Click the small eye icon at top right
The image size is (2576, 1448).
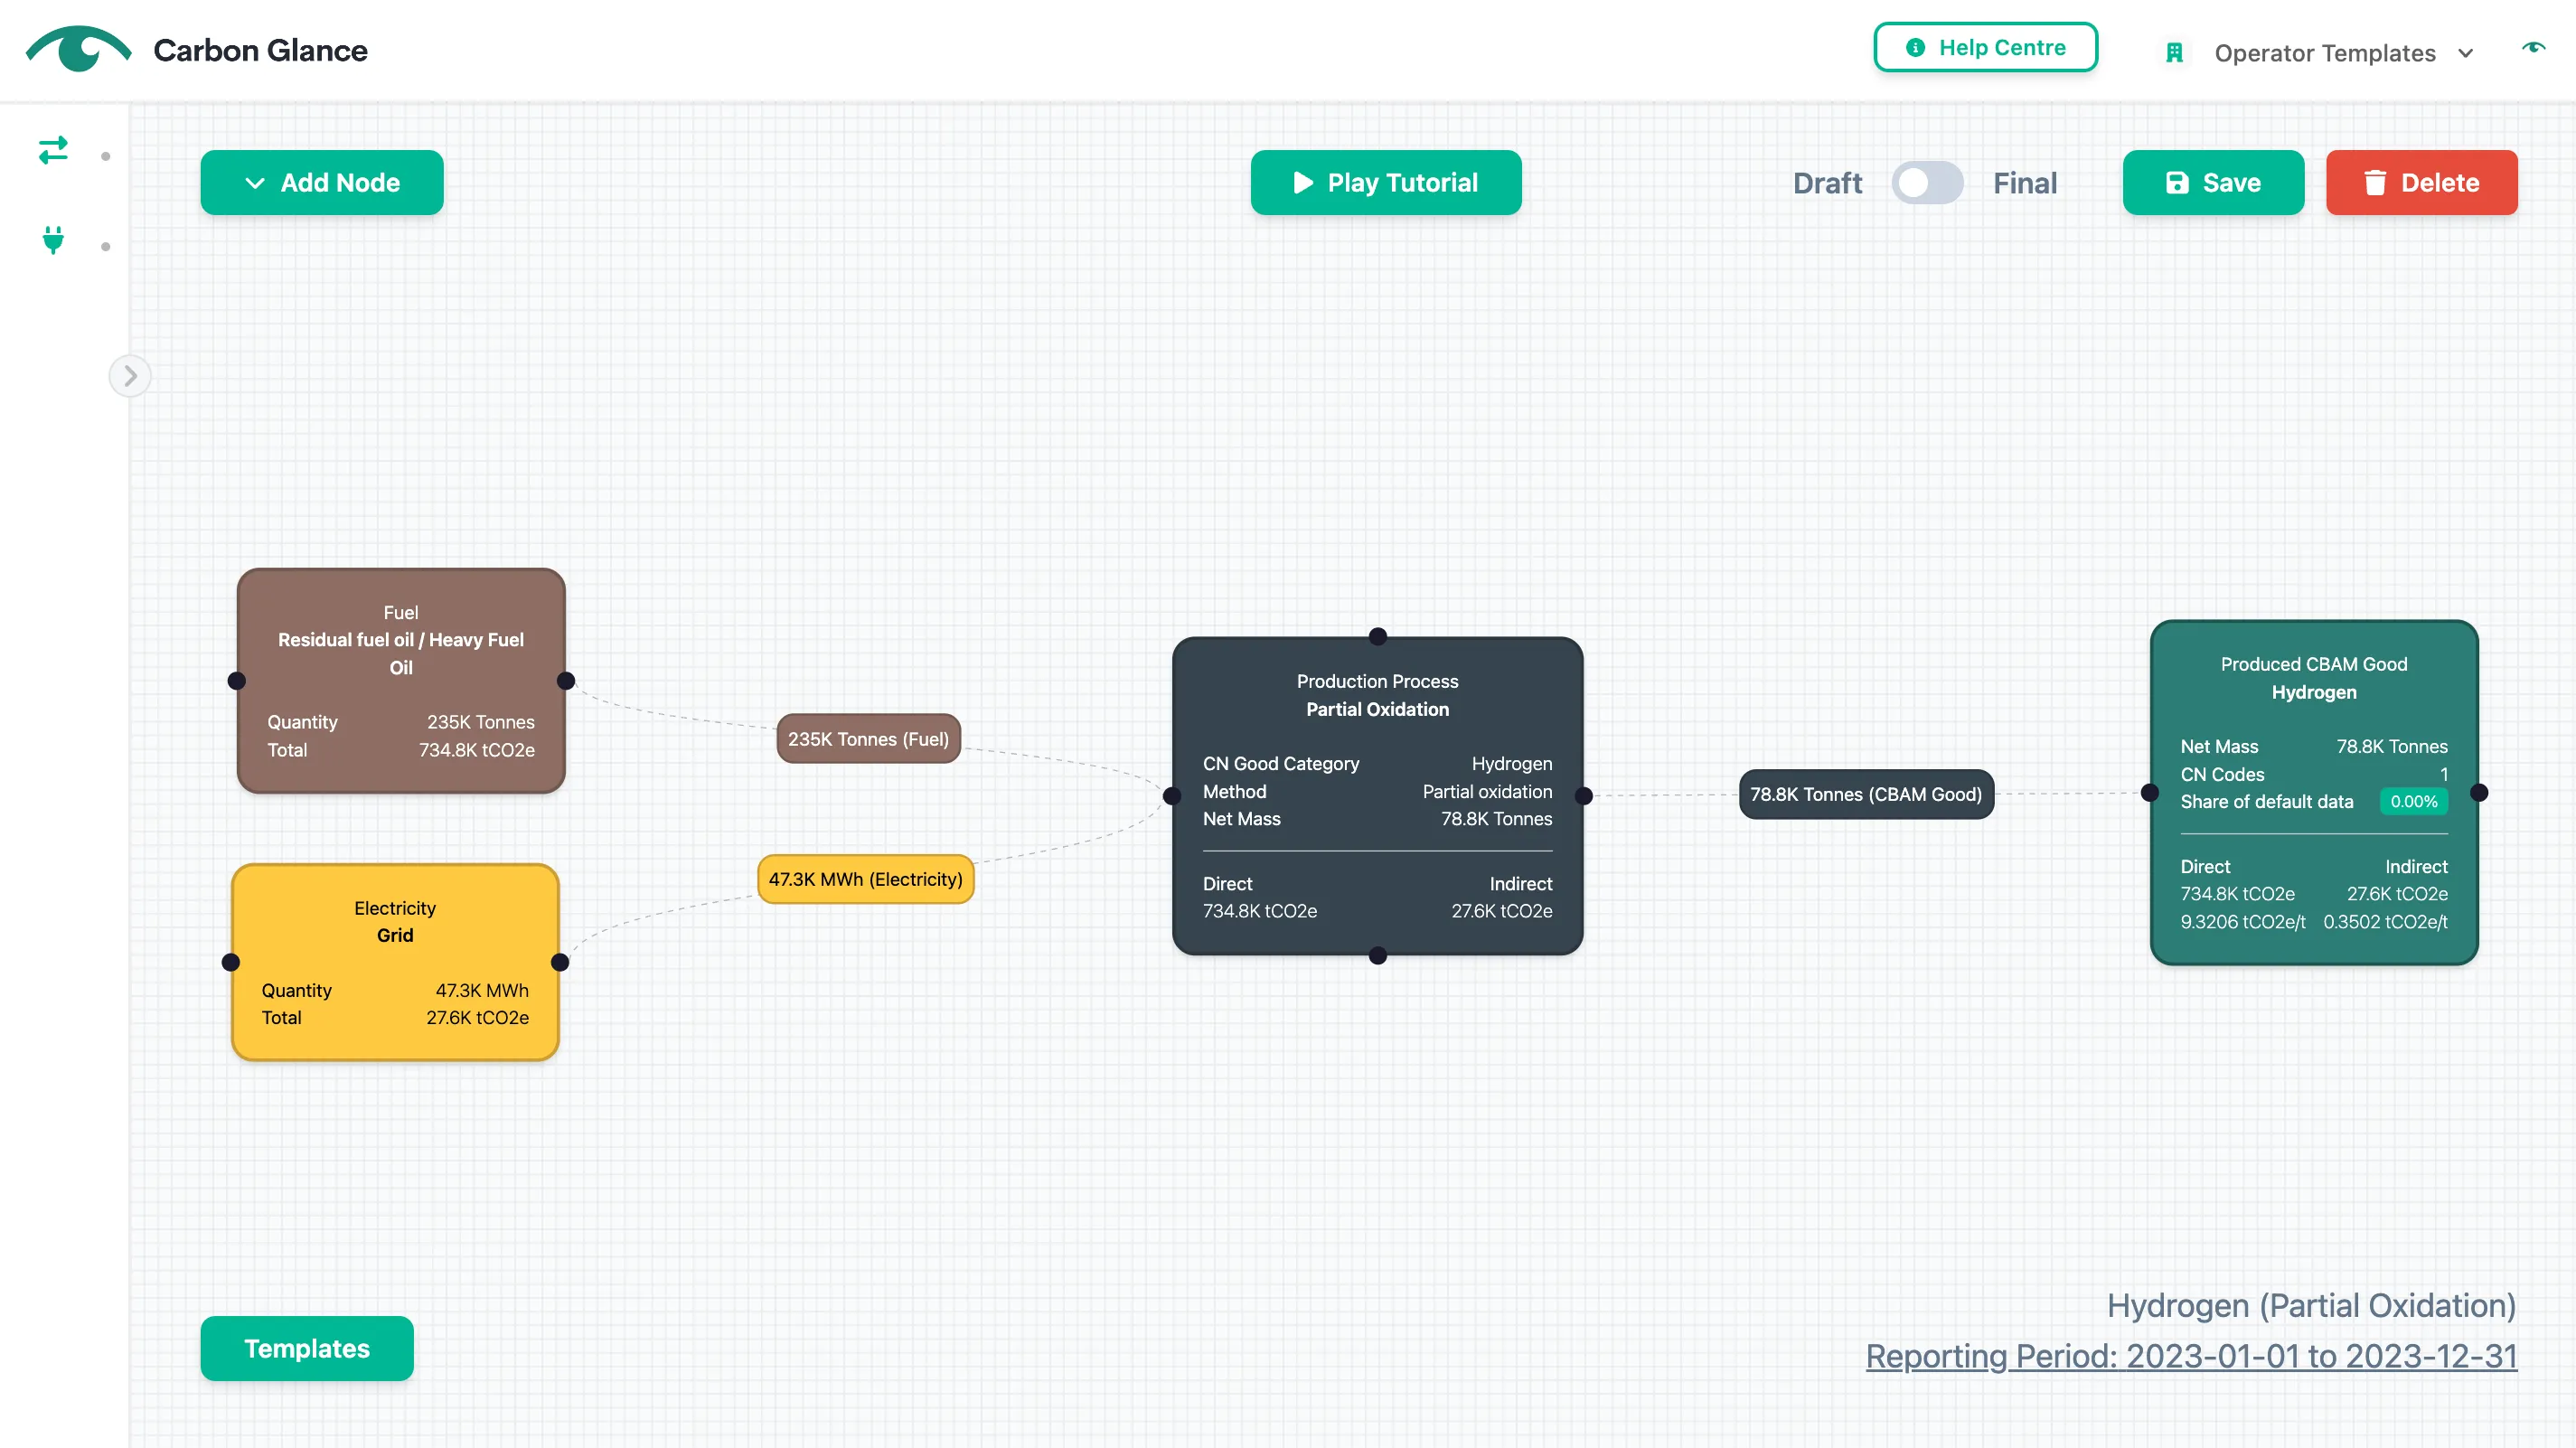pos(2533,47)
